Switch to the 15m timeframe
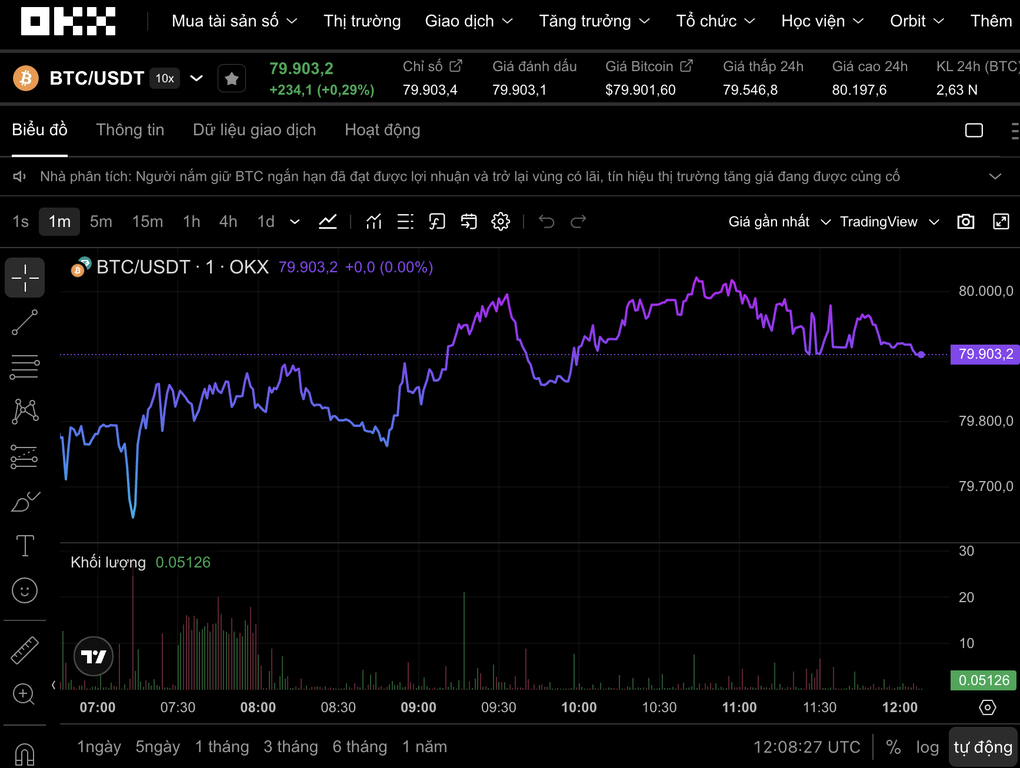Image resolution: width=1020 pixels, height=768 pixels. pos(148,222)
